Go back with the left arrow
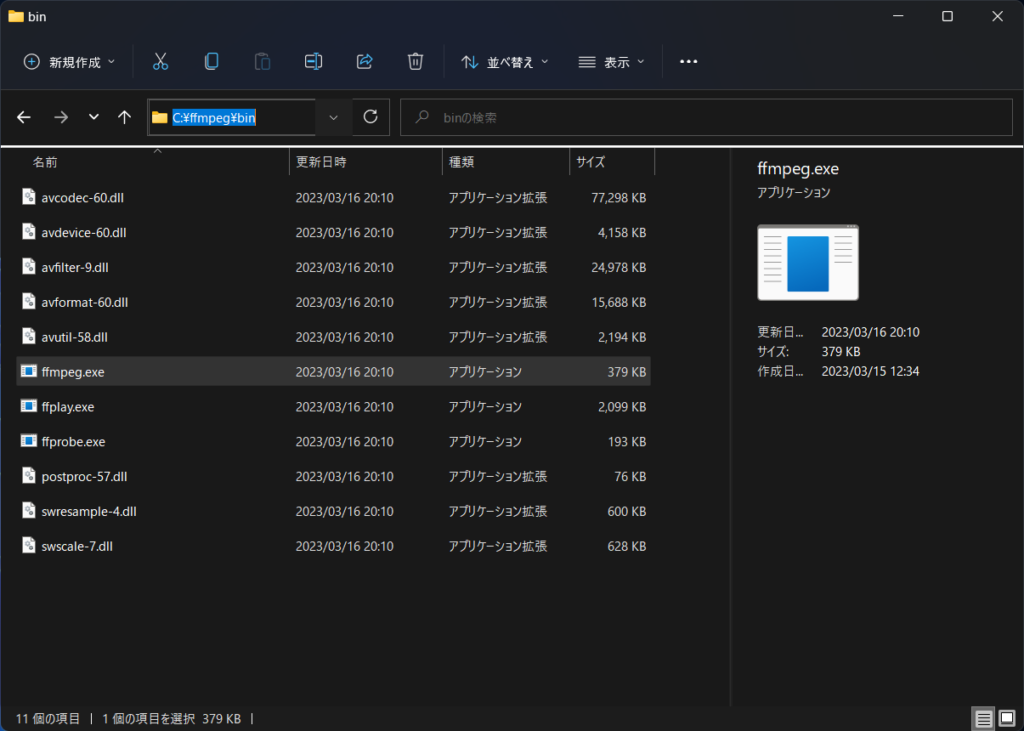 point(24,118)
